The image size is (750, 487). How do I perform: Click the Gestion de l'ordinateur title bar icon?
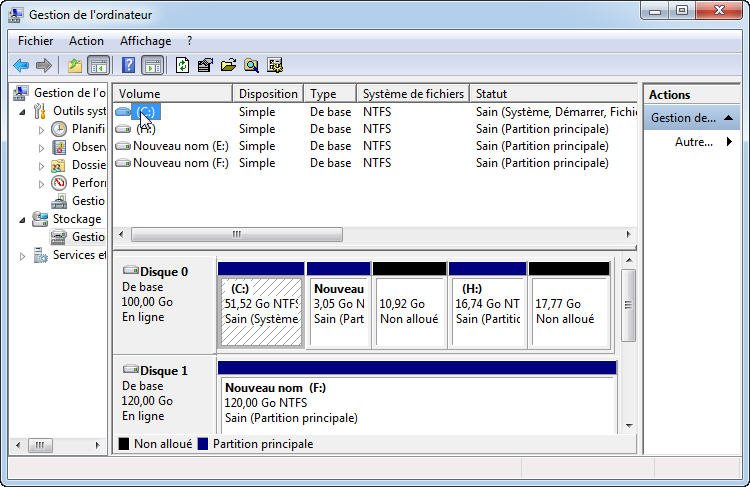pos(15,15)
